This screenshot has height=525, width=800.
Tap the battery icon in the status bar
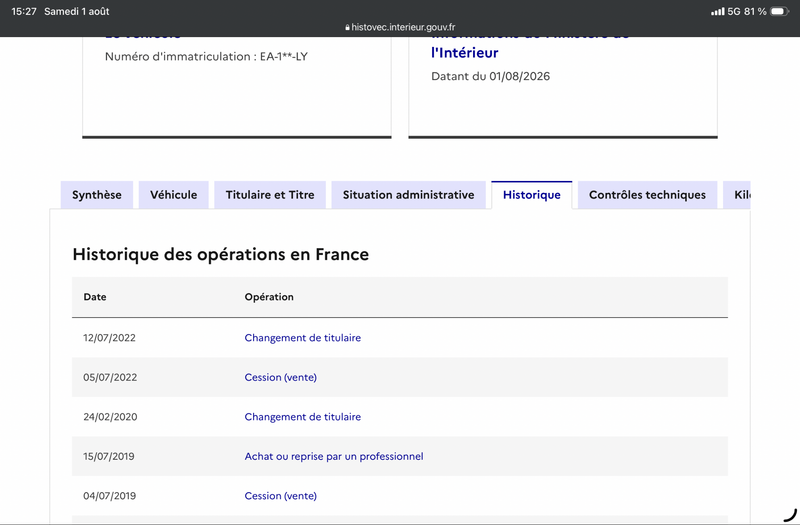tap(780, 11)
